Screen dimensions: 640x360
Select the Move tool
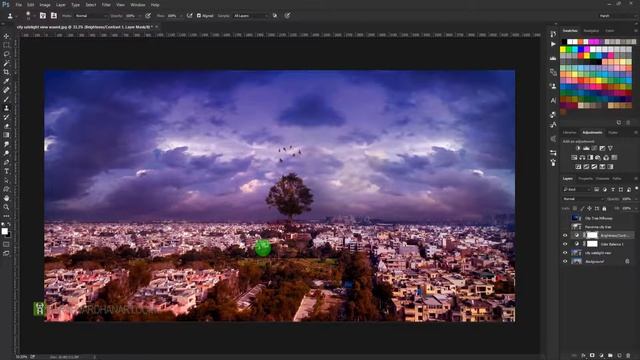(x=6, y=36)
